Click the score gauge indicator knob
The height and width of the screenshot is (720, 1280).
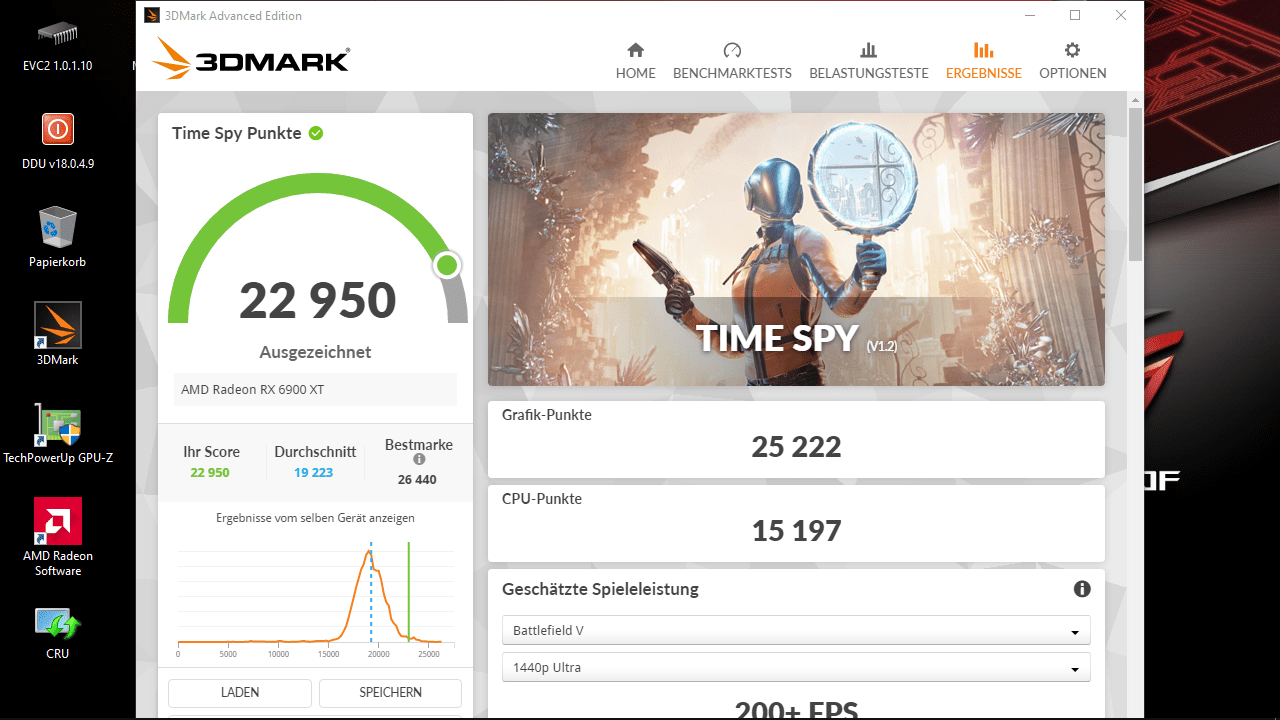point(447,265)
